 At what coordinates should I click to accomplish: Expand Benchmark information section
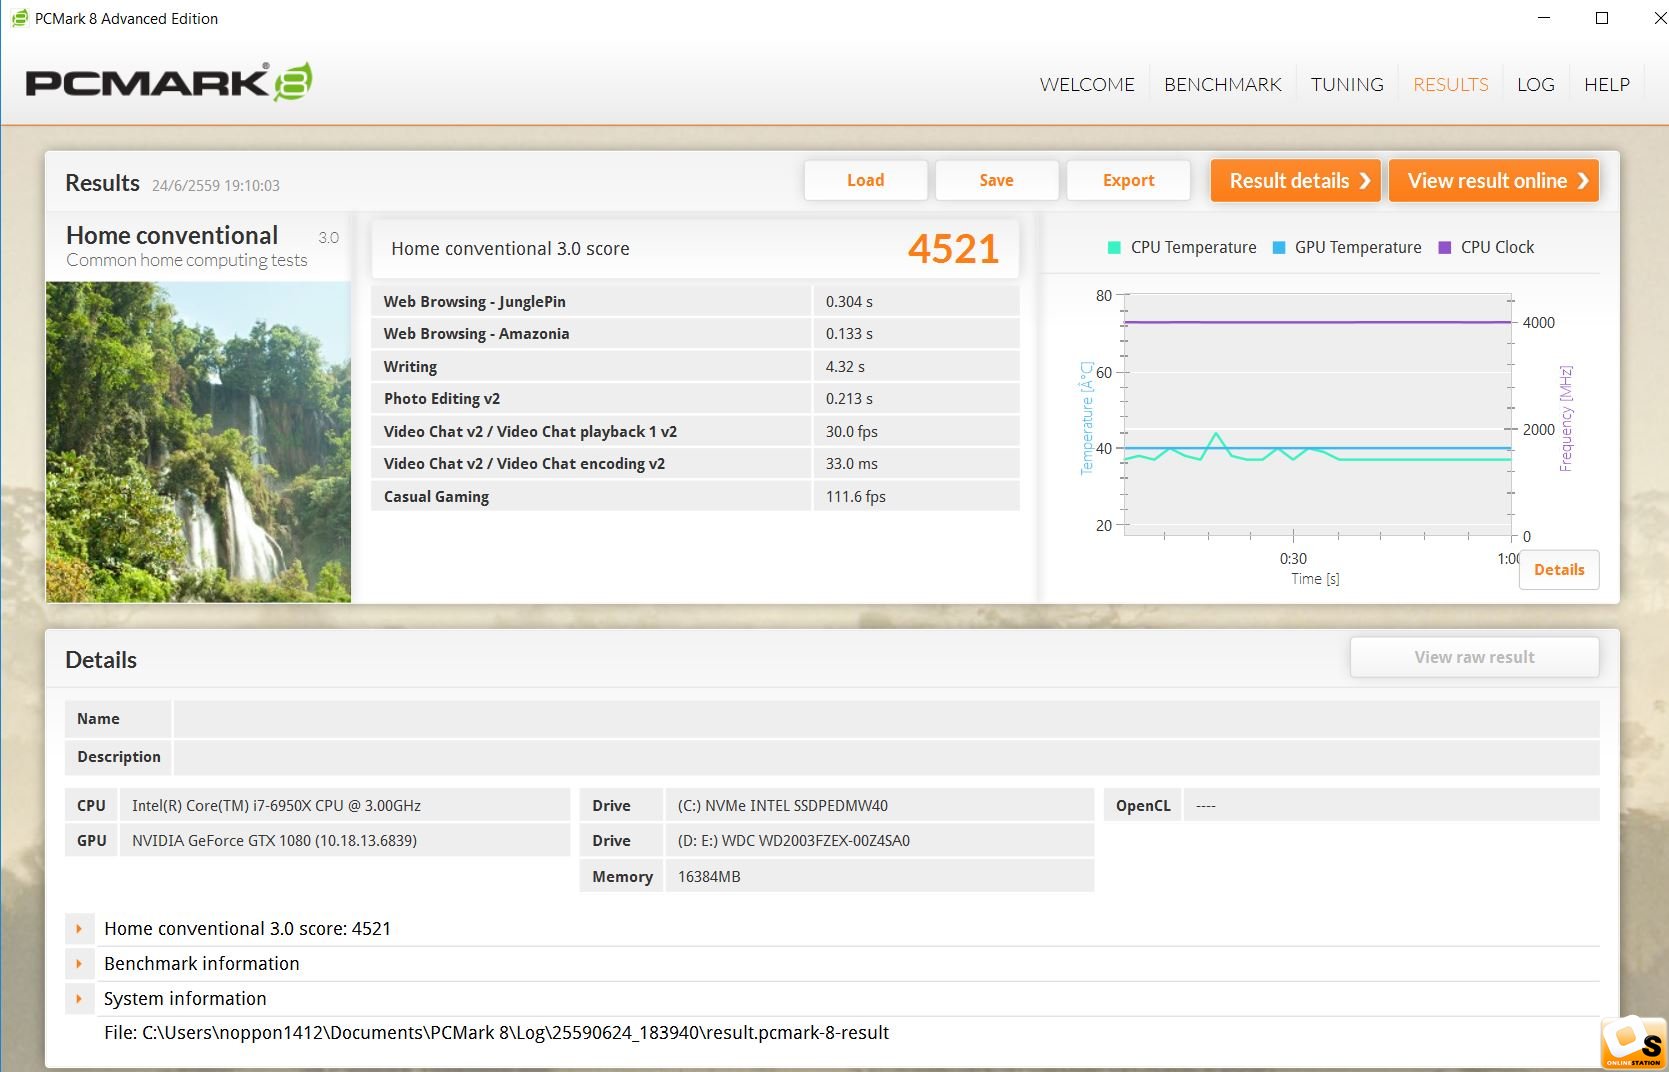[79, 963]
